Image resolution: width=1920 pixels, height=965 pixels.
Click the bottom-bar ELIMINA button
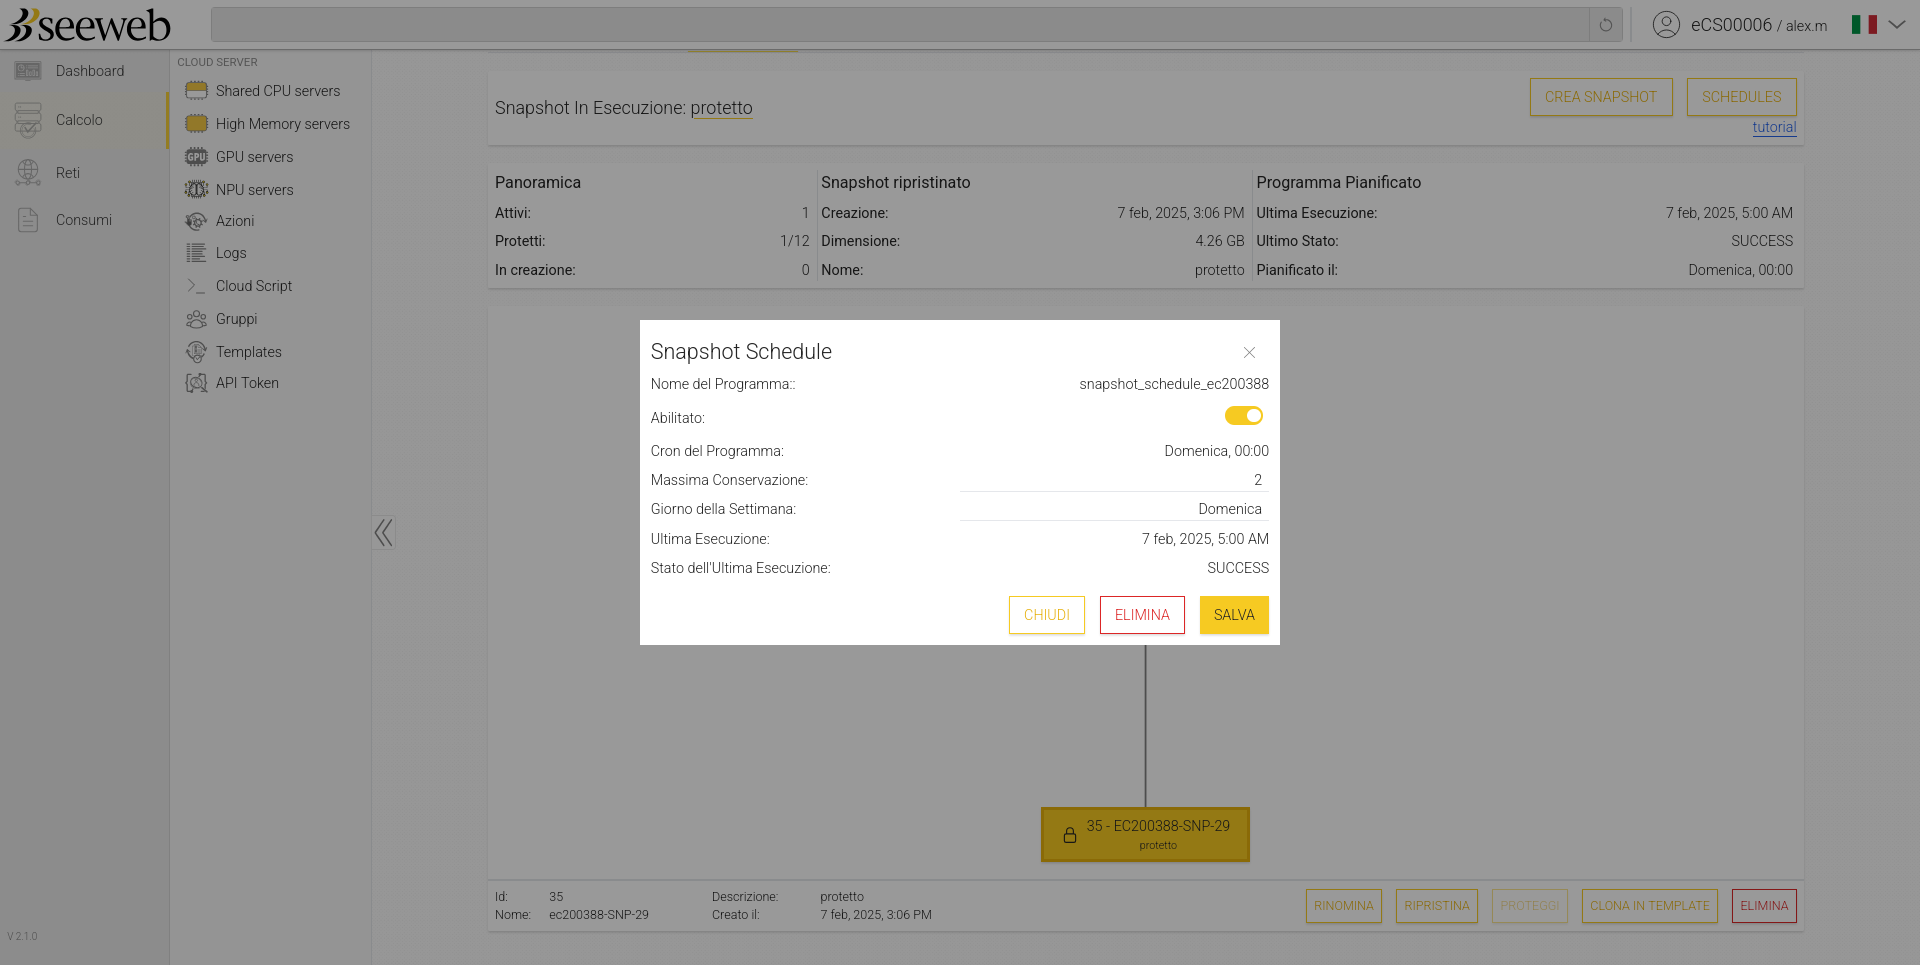click(x=1764, y=906)
